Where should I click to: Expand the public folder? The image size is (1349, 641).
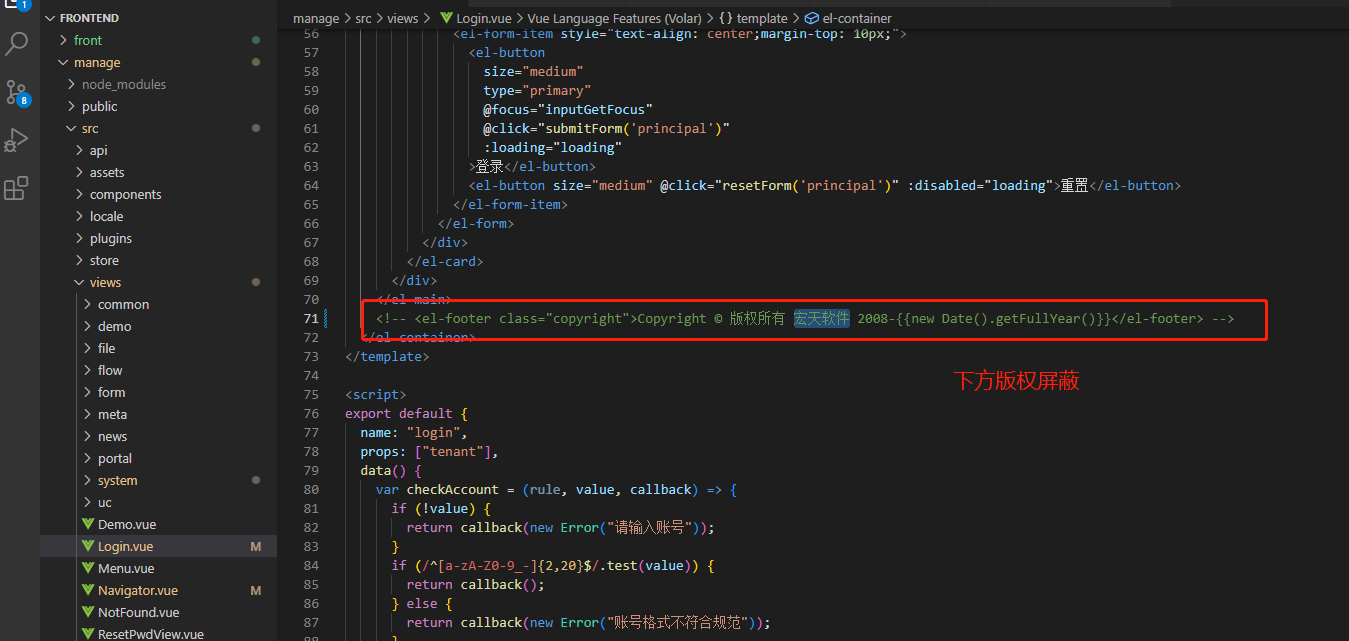tap(99, 106)
